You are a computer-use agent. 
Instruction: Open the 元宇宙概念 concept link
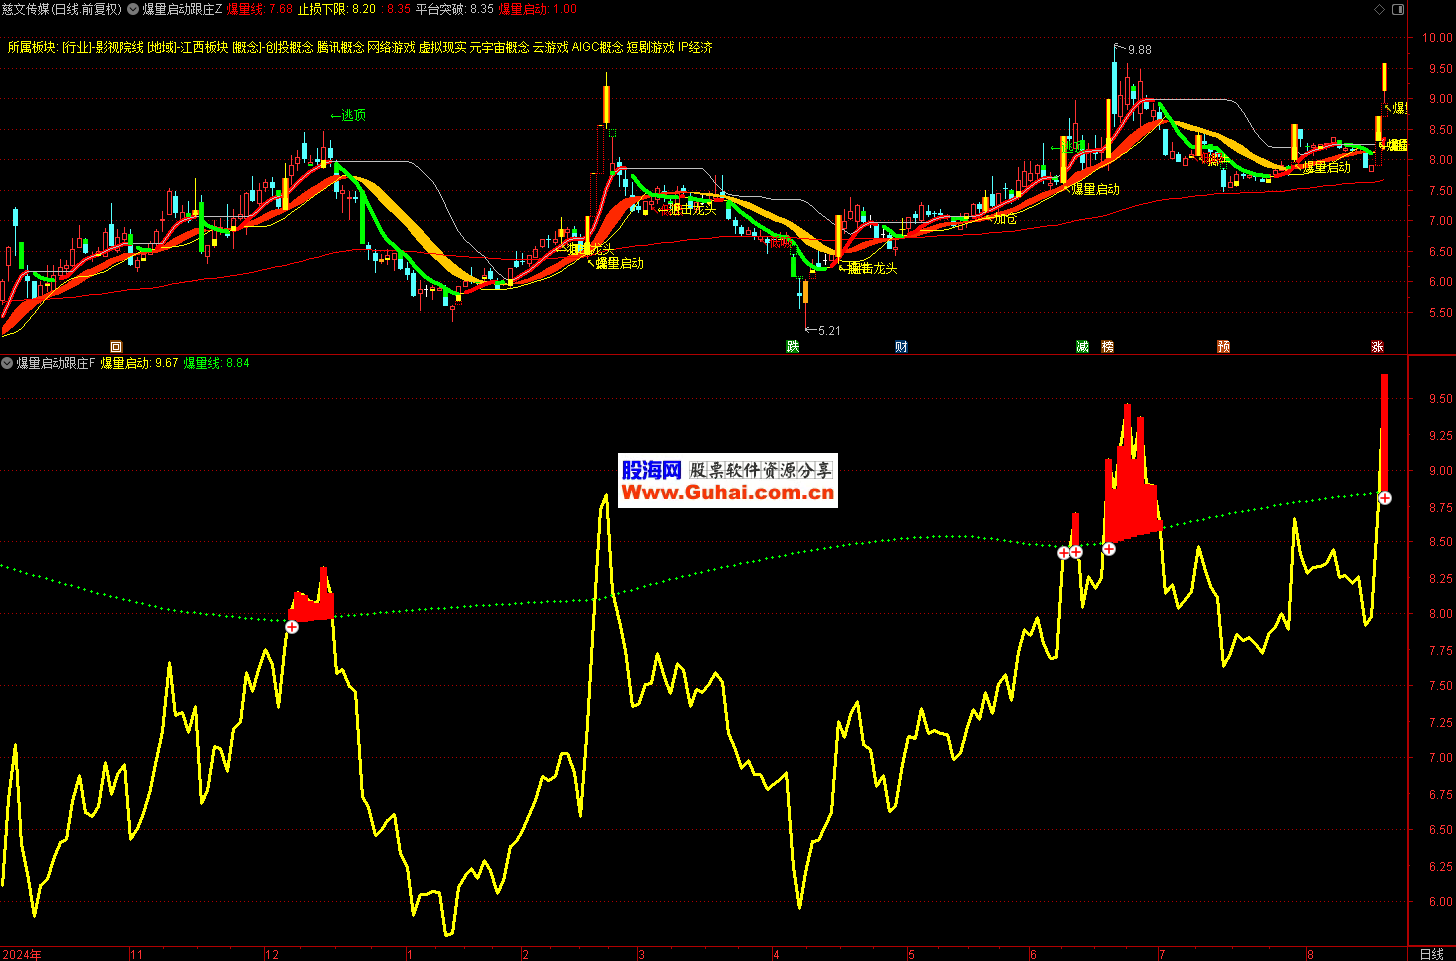tap(499, 47)
